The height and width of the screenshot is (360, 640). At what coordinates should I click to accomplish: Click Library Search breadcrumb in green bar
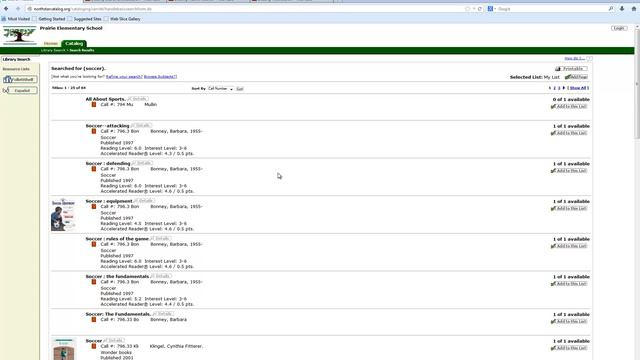pyautogui.click(x=53, y=50)
